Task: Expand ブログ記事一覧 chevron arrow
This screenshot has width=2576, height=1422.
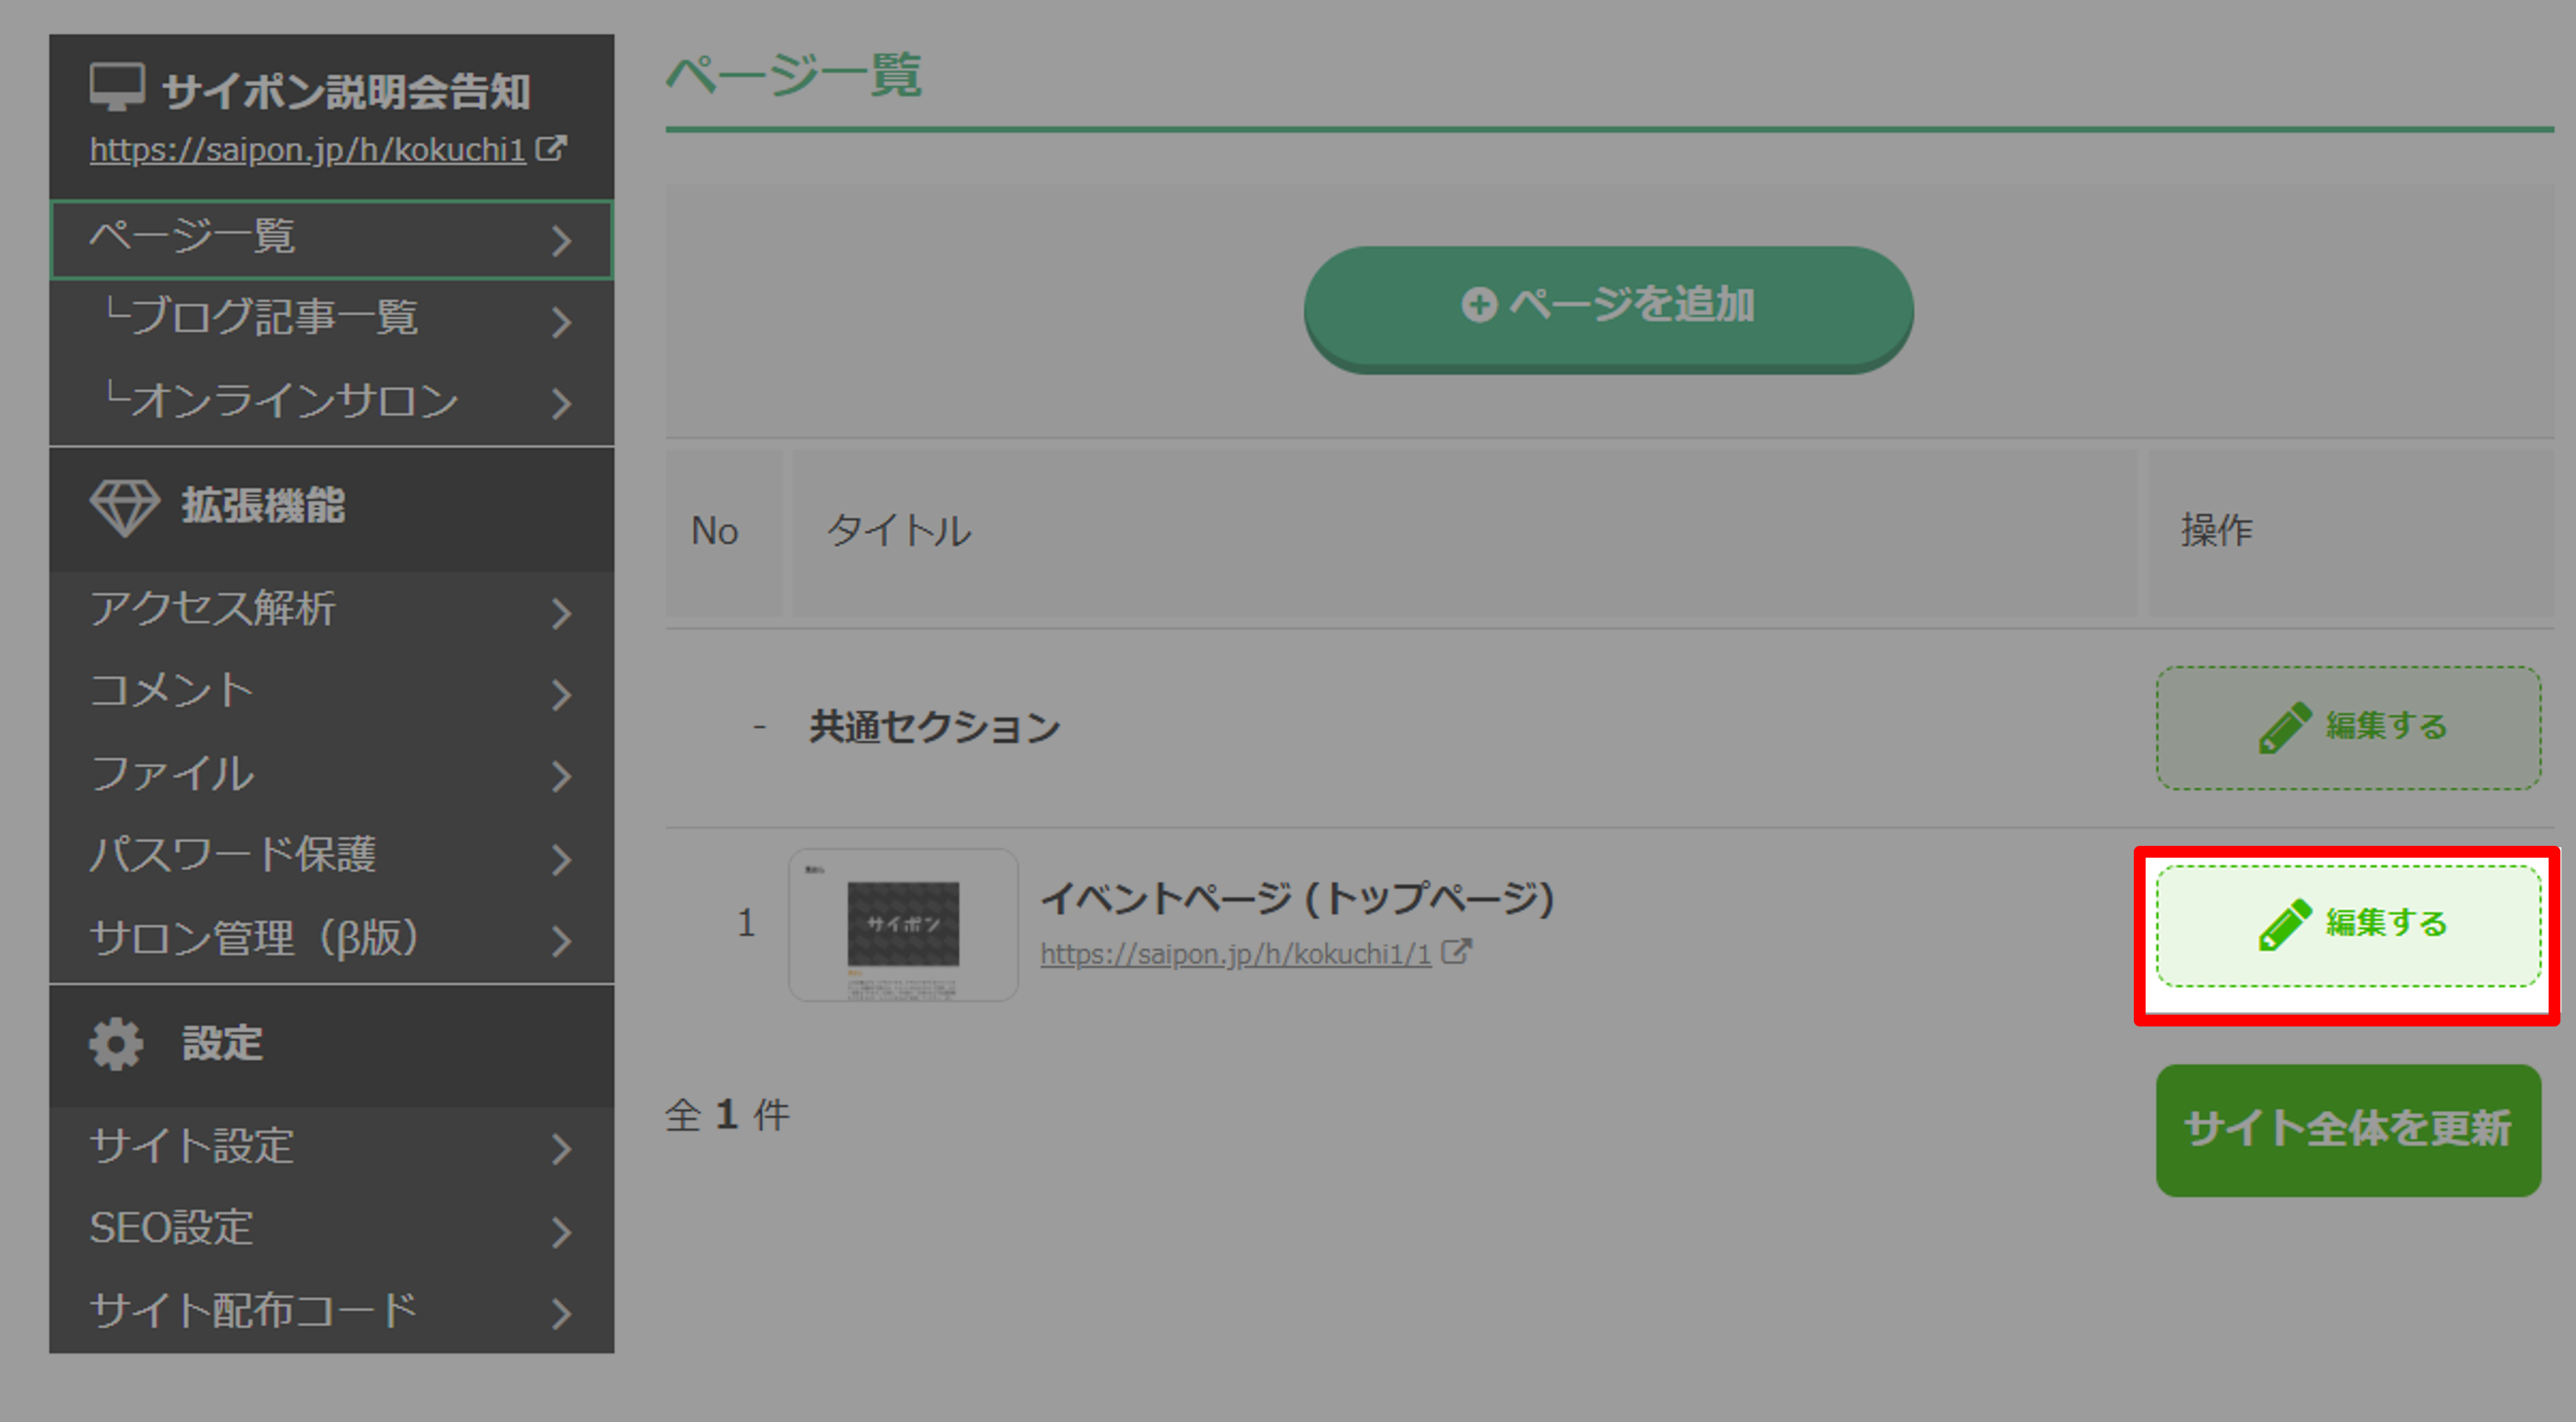Action: pyautogui.click(x=562, y=322)
